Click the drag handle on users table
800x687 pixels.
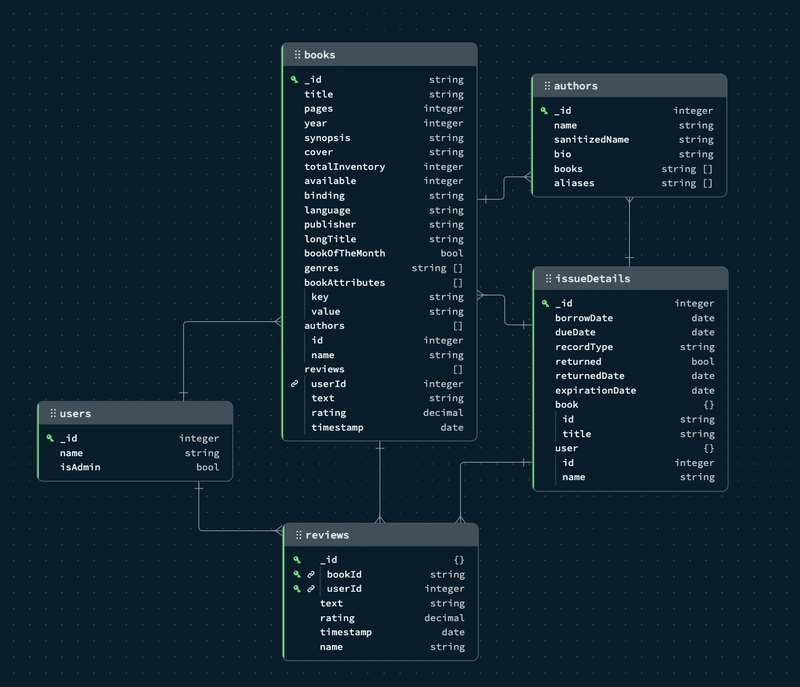point(53,414)
